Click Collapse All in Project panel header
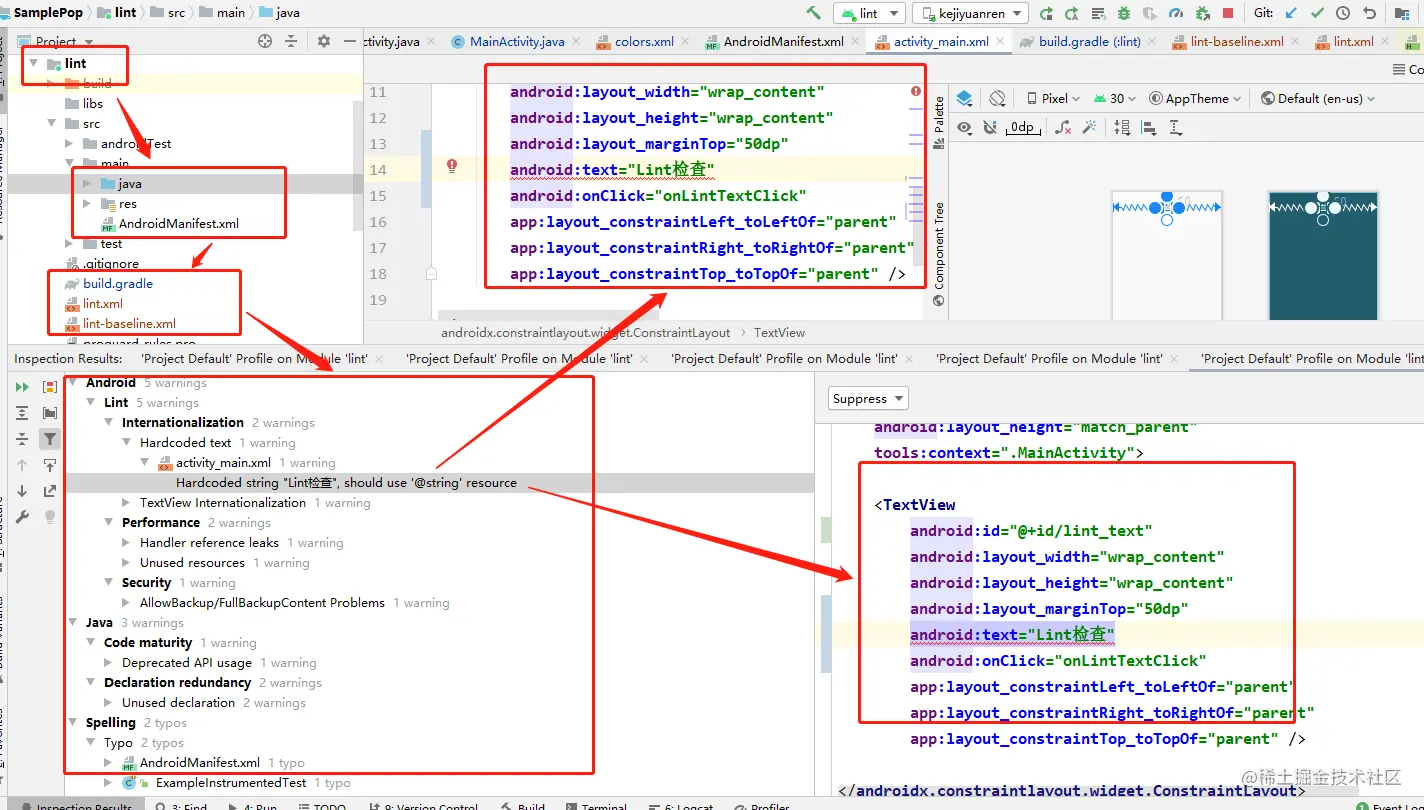 (291, 41)
